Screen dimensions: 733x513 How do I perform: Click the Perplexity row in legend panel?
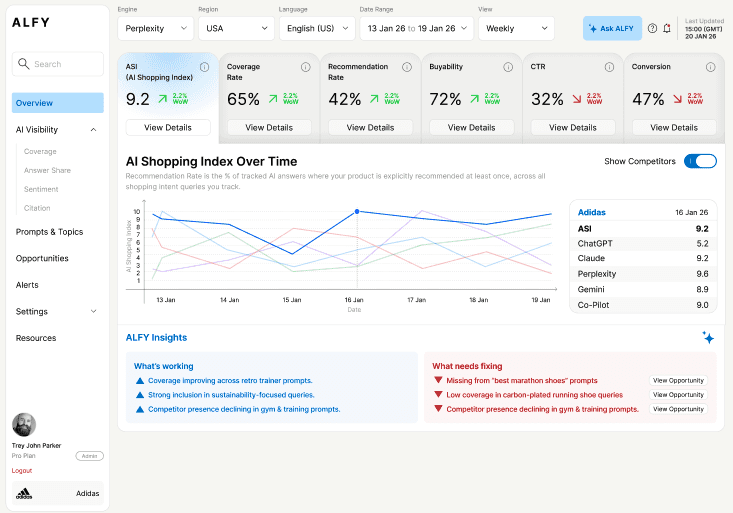643,274
